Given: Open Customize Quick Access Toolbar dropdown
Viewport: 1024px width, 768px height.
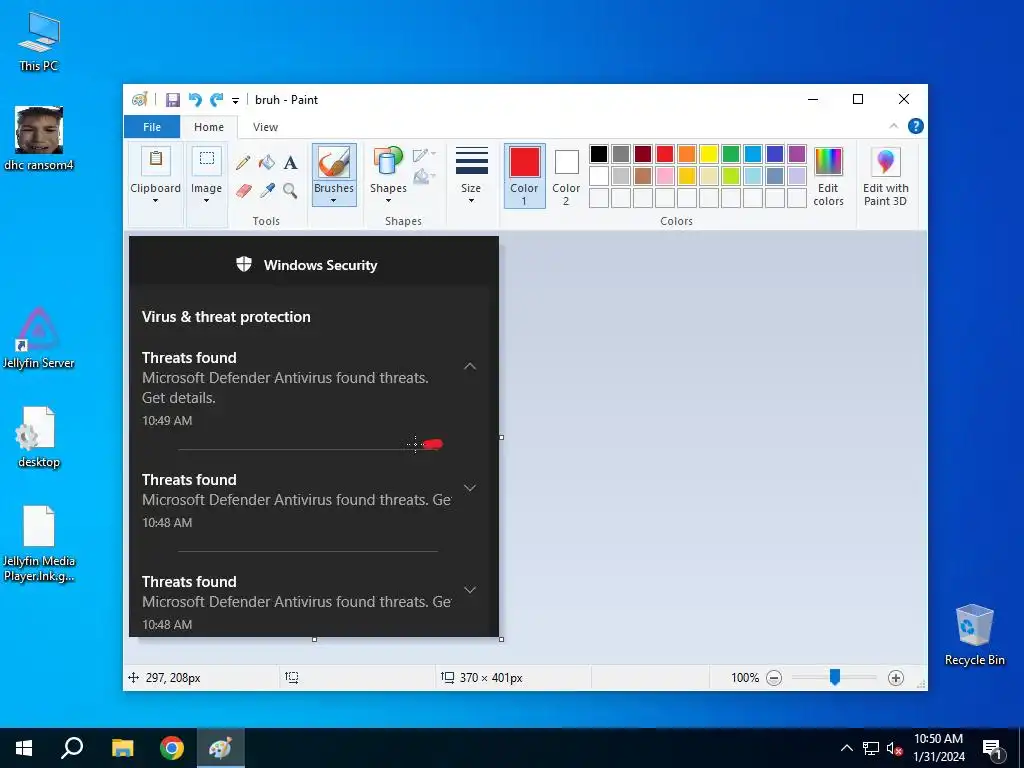Looking at the screenshot, I should tap(235, 101).
